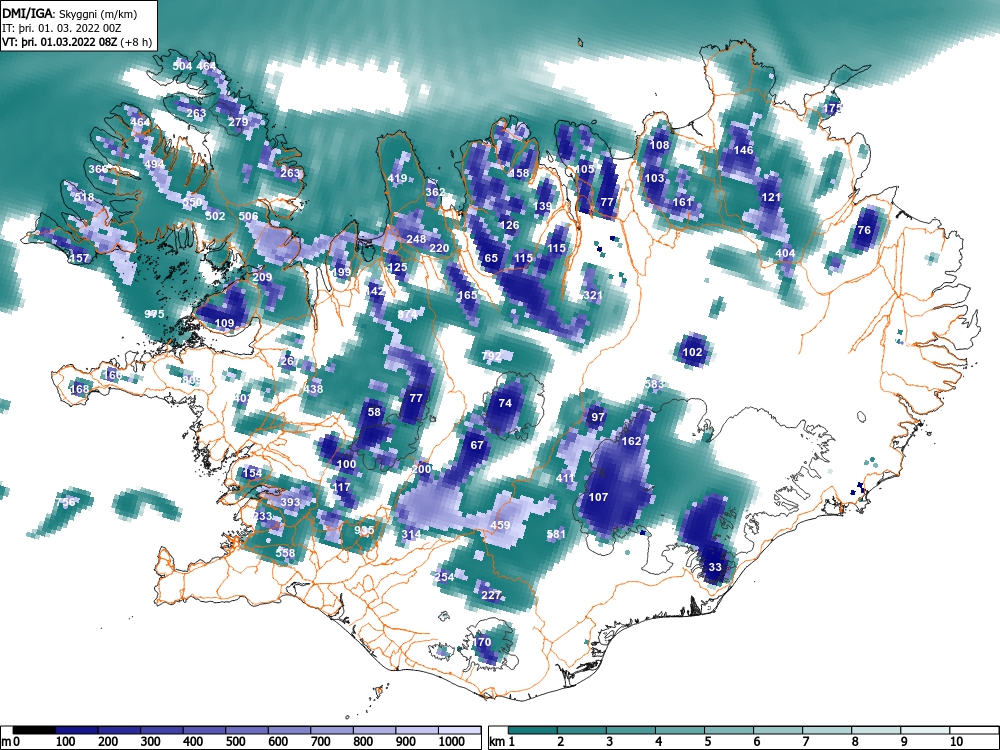Click the 935 visibility value
Viewport: 1000px width, 750px height.
[364, 530]
